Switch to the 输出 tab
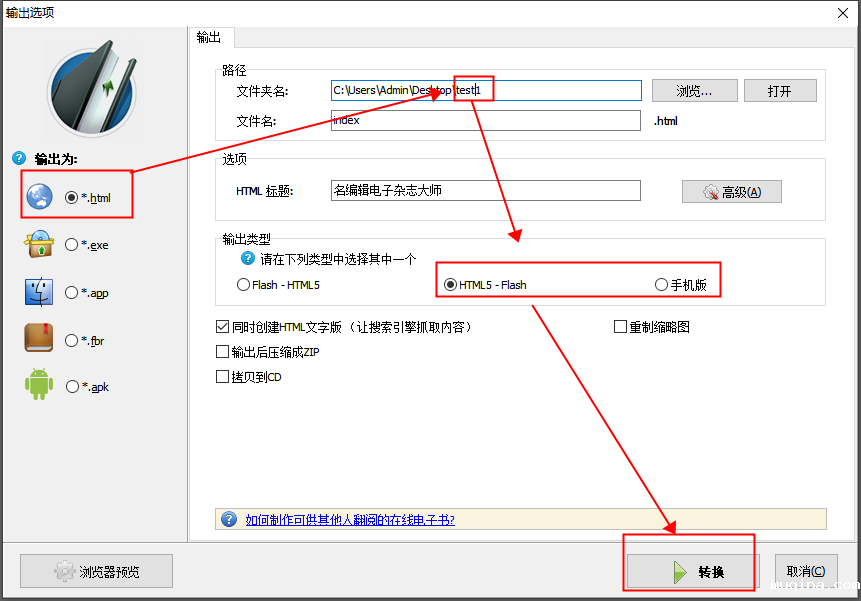 [210, 37]
